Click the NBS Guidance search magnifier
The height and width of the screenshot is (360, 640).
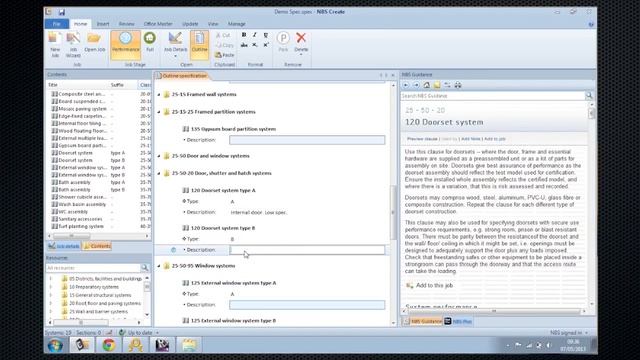589,96
